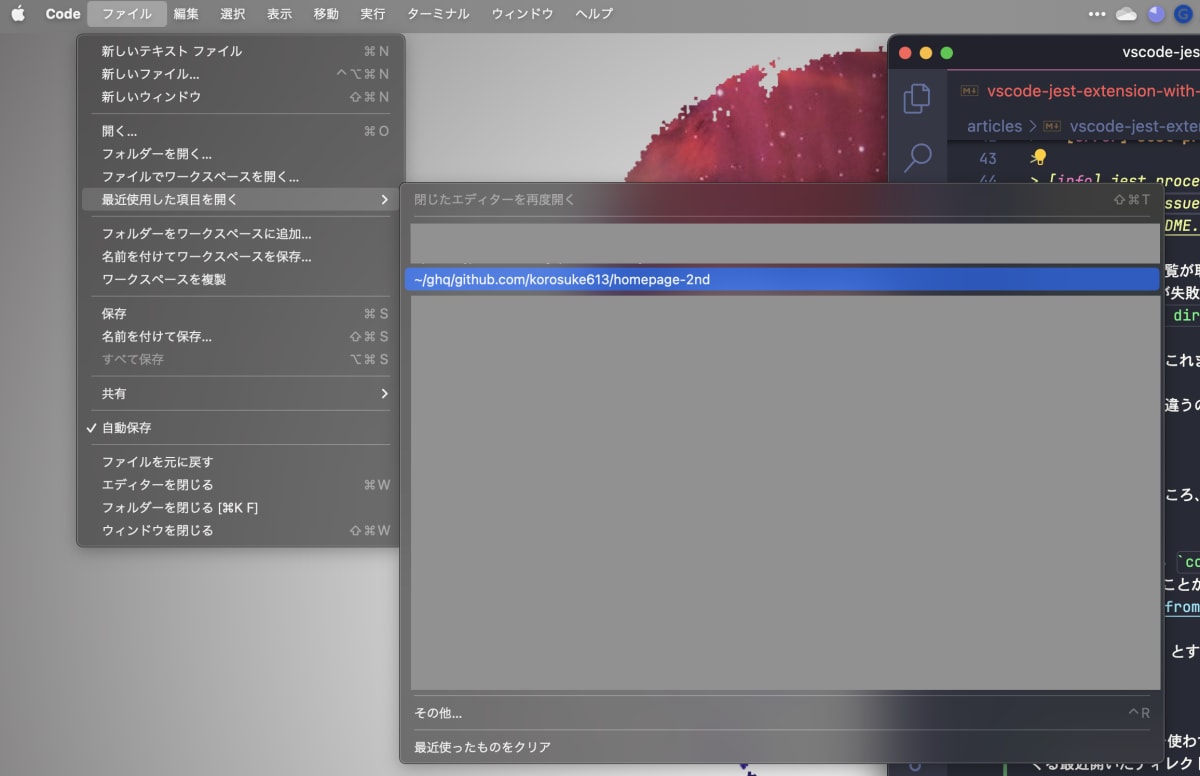Open the ヘルプ menu
1200x776 pixels.
click(594, 14)
